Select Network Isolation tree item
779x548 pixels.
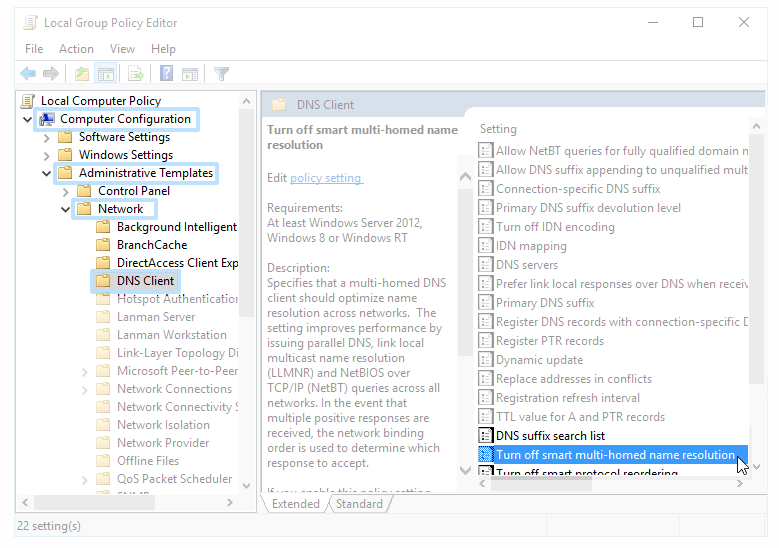[x=154, y=425]
